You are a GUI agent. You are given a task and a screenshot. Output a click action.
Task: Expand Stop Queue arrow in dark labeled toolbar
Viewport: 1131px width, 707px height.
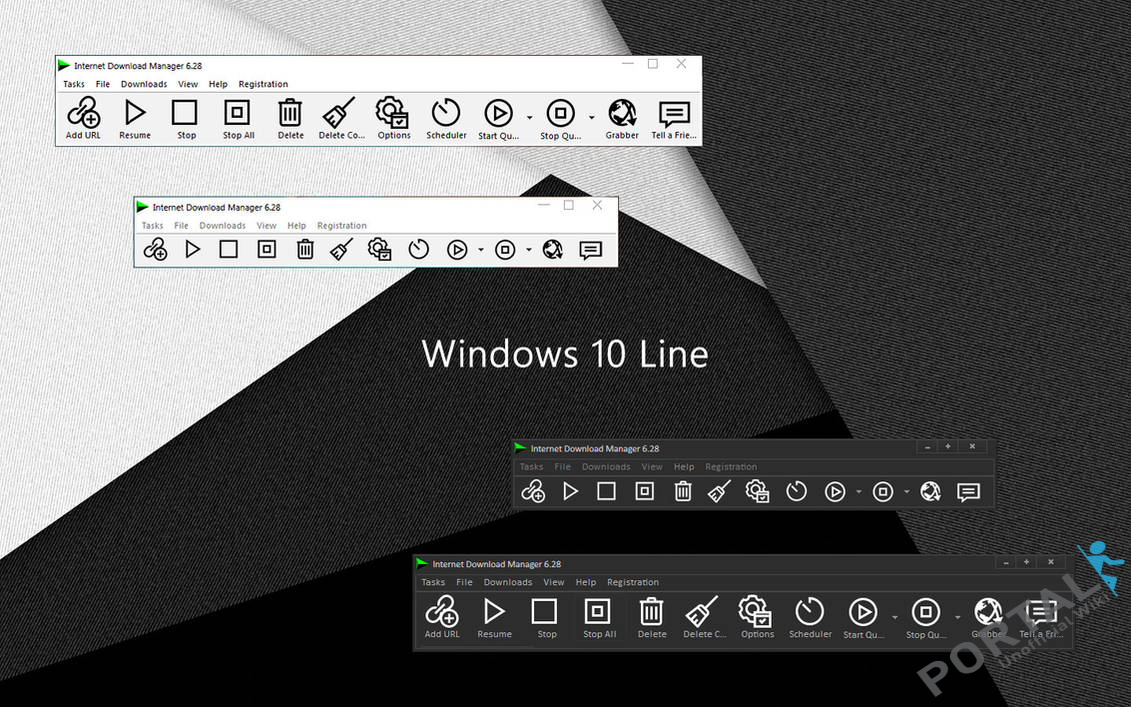tap(958, 617)
